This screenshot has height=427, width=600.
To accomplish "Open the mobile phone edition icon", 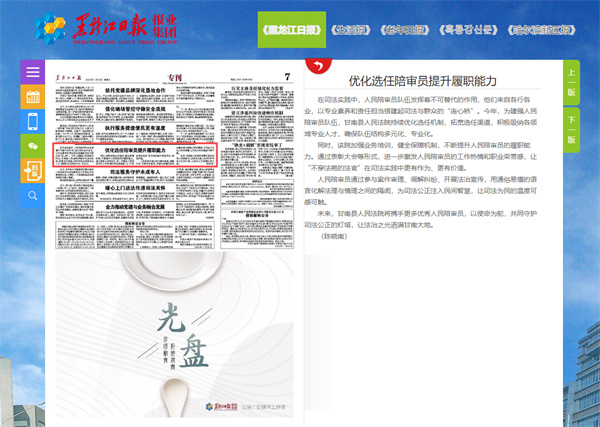I will tap(33, 122).
